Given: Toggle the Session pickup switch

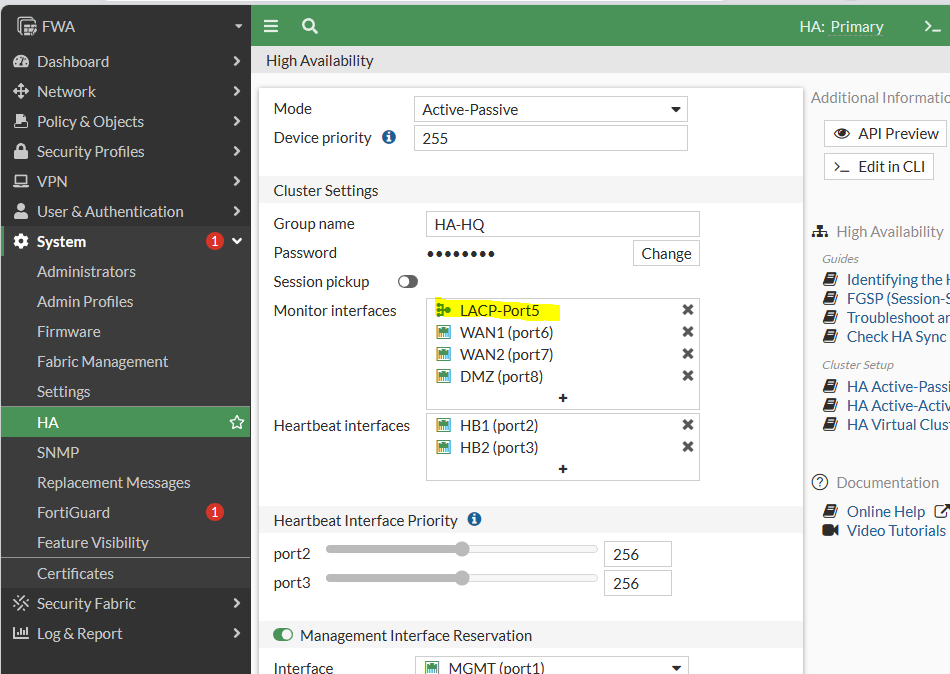Looking at the screenshot, I should pyautogui.click(x=408, y=282).
